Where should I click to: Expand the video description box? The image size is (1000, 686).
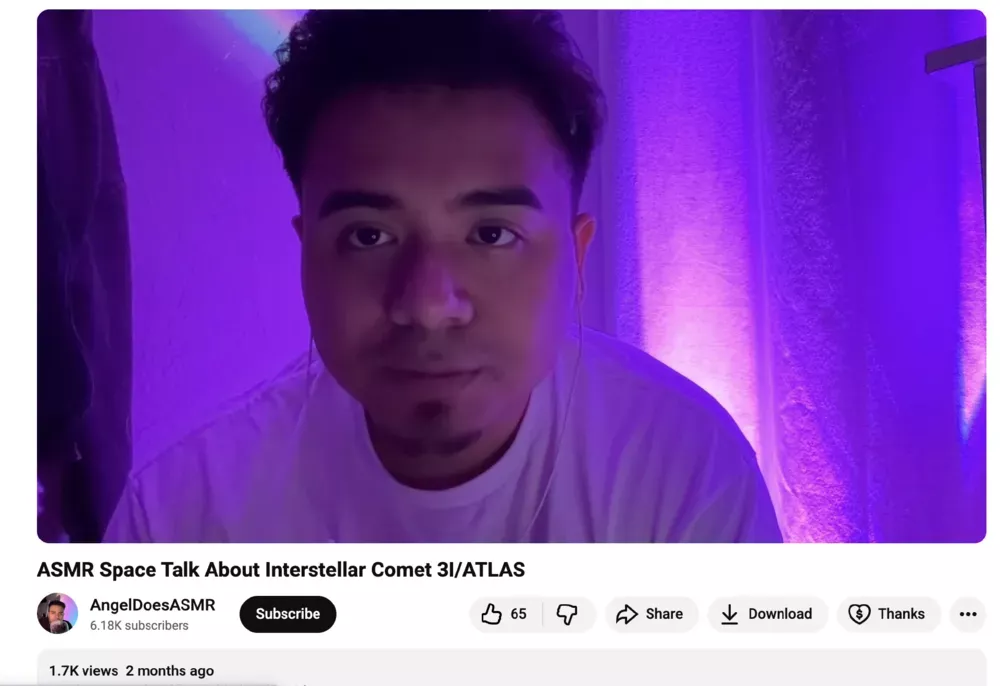tap(511, 668)
